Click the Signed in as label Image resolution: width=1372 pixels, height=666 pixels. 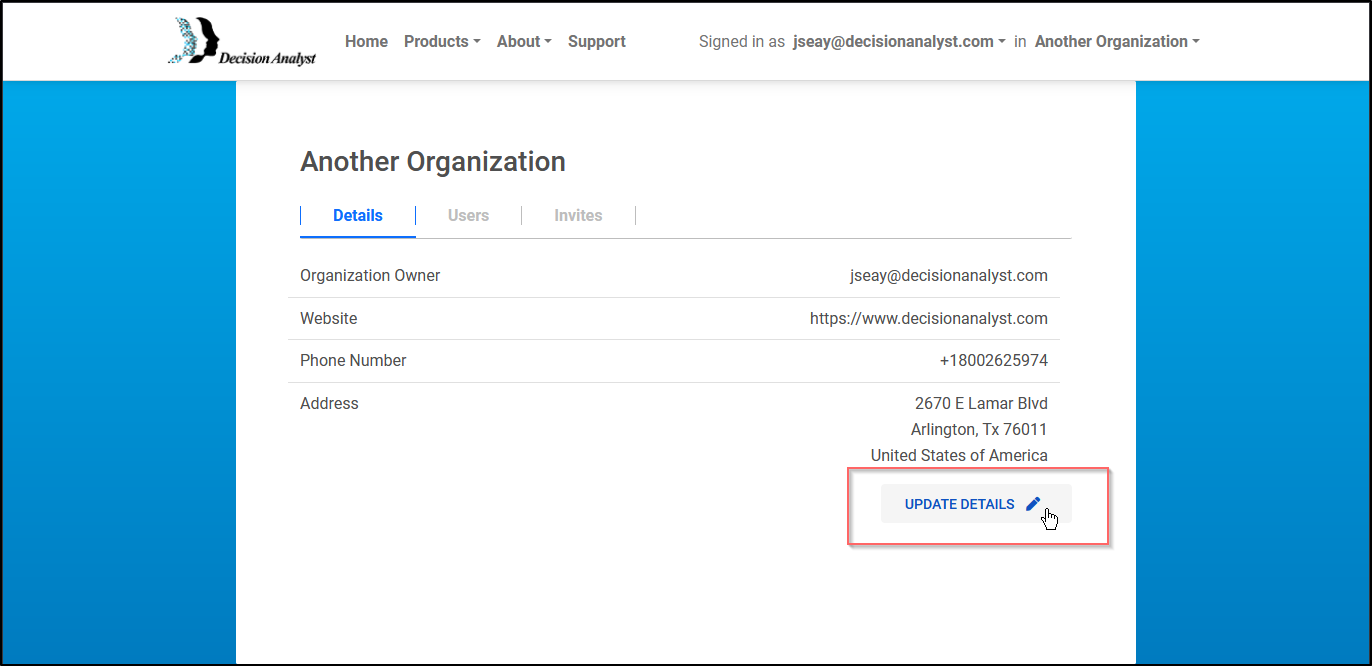[741, 41]
